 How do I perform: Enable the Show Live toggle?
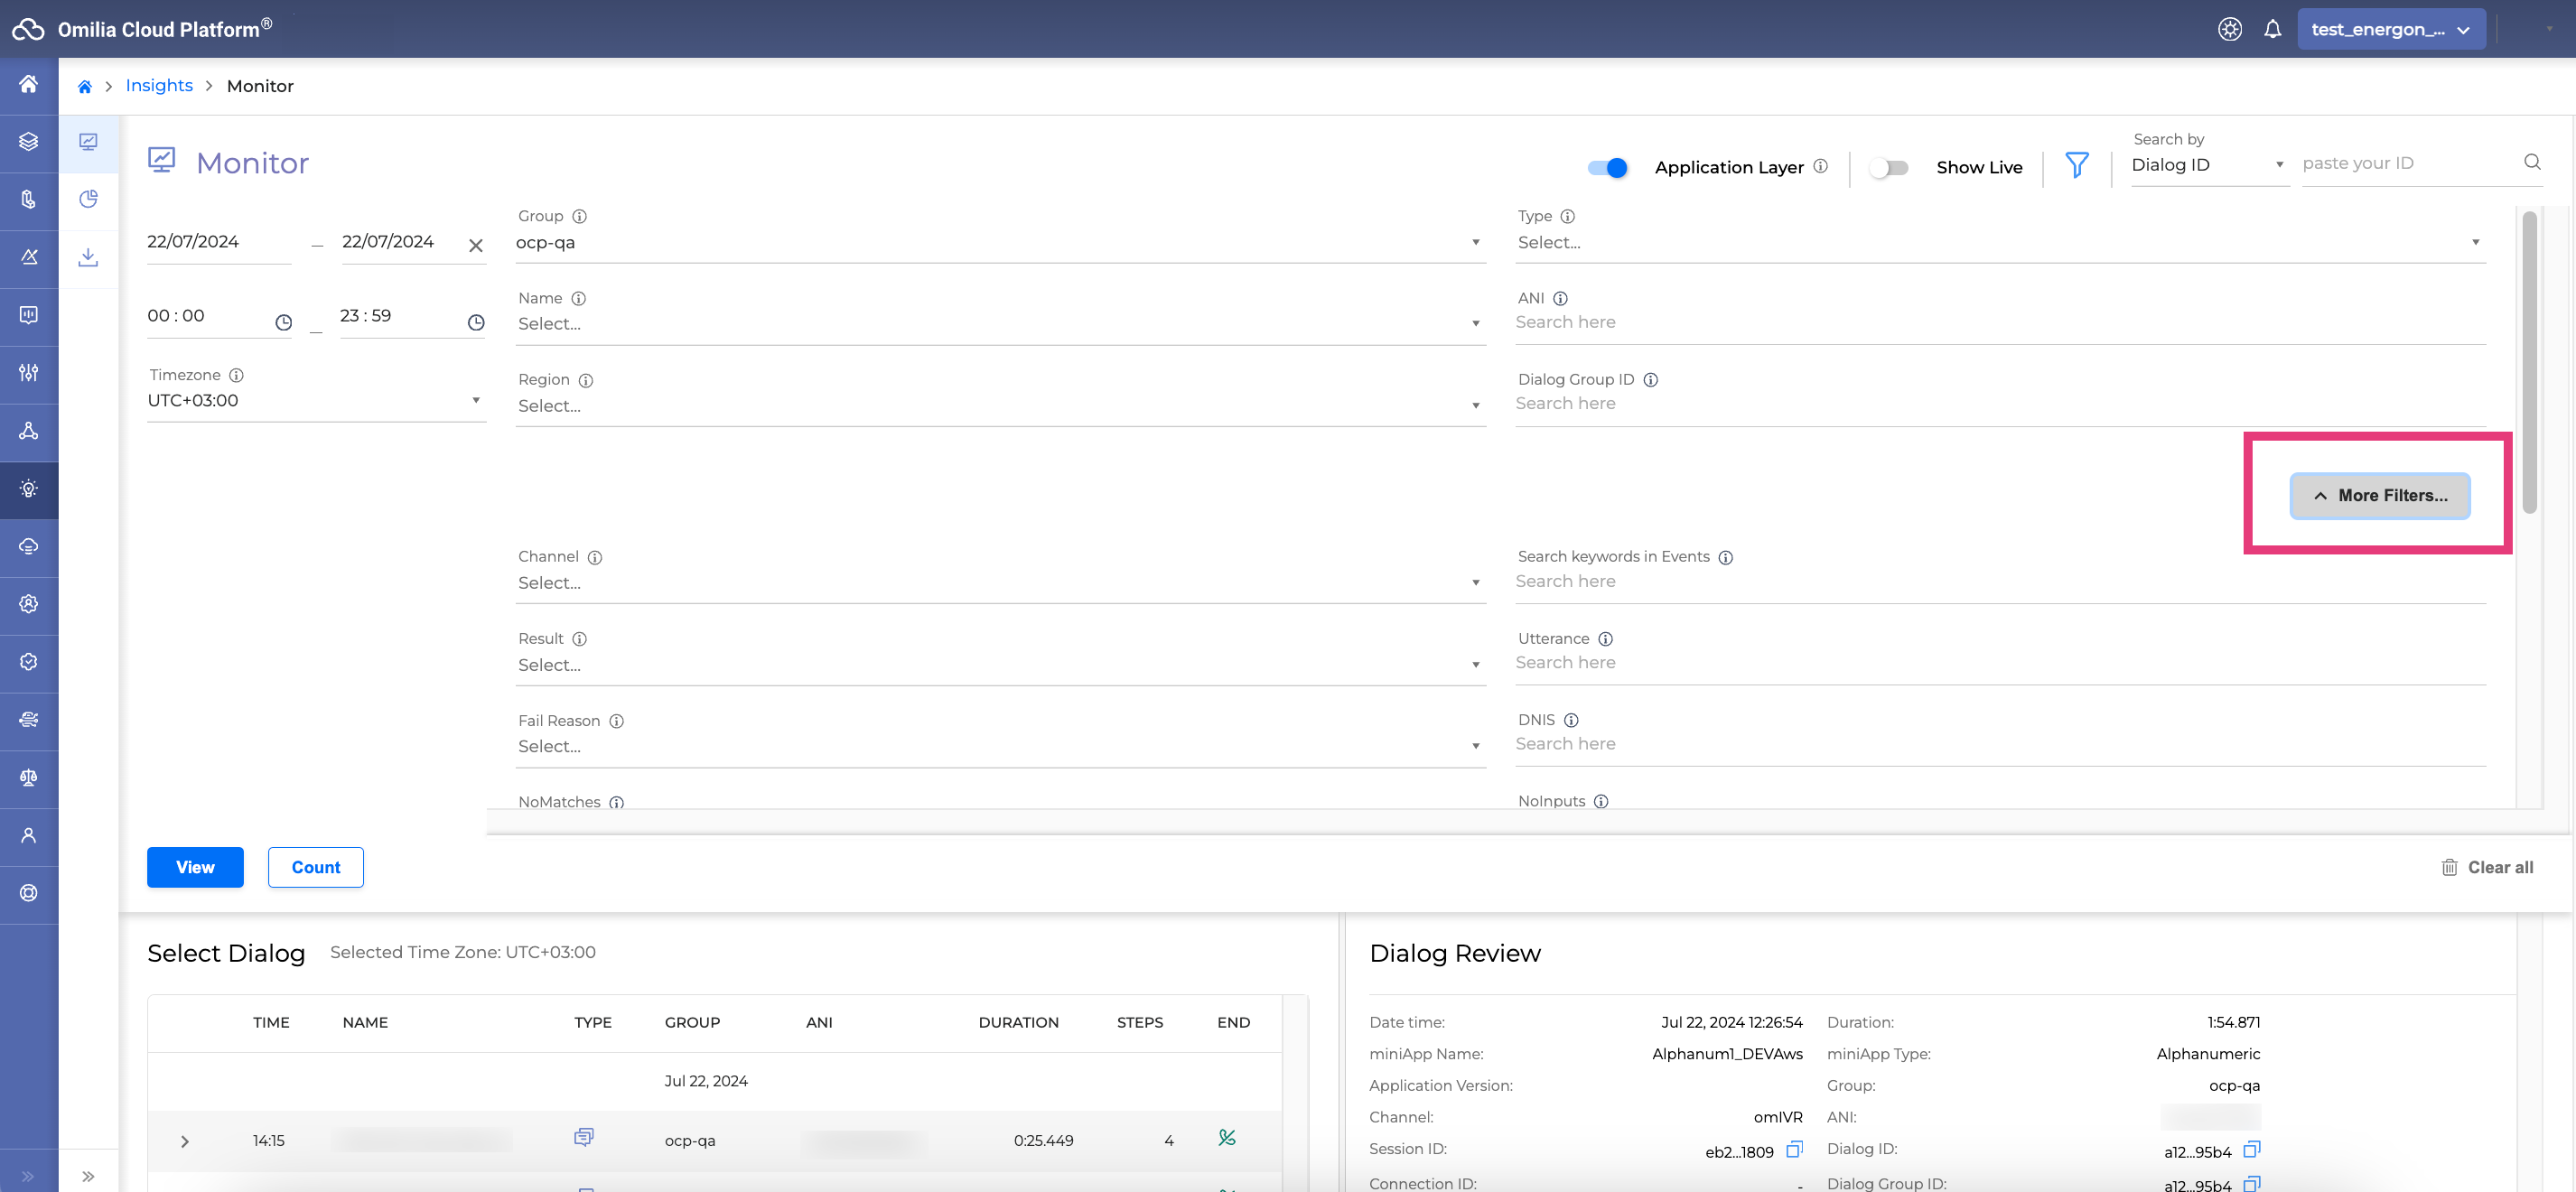1888,167
